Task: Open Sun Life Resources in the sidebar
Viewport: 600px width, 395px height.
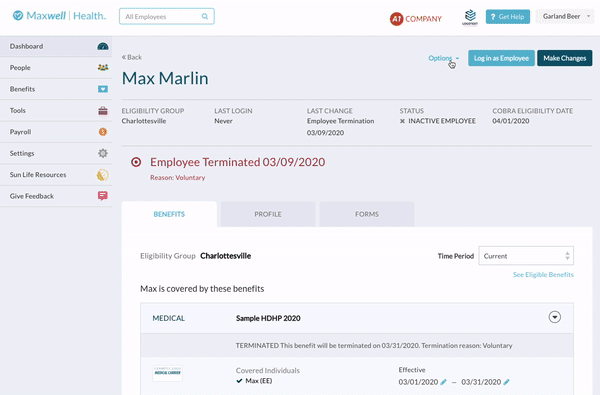Action: click(56, 175)
